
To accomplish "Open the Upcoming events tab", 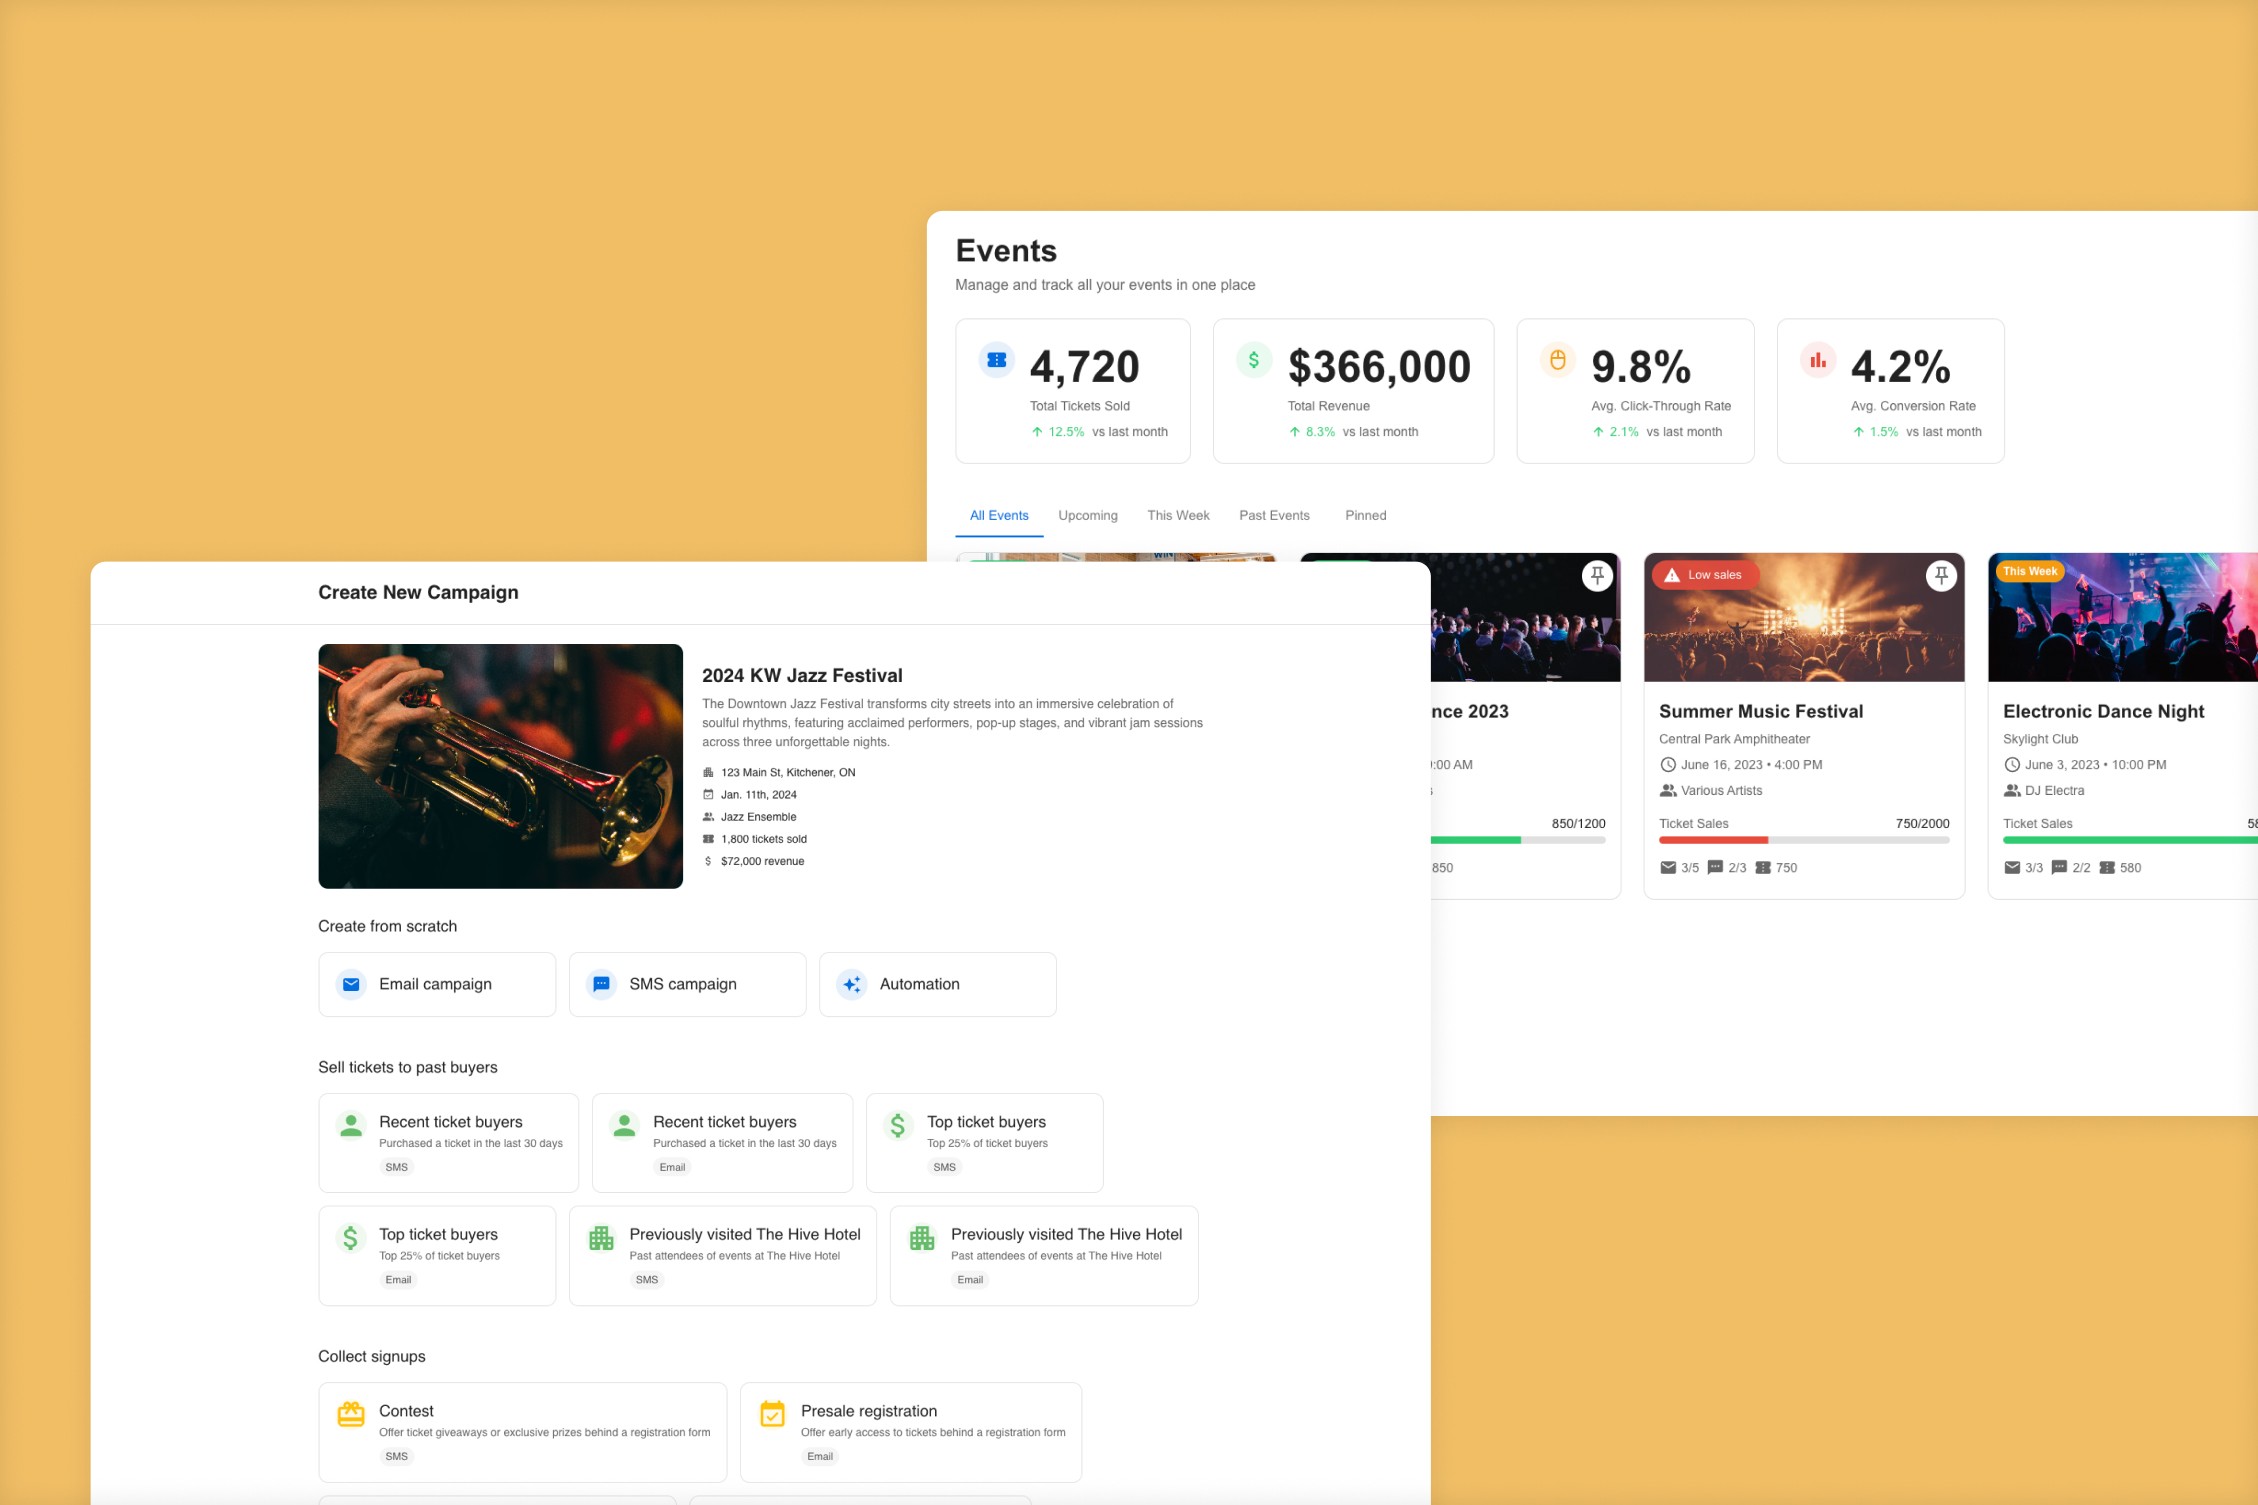I will tap(1088, 516).
